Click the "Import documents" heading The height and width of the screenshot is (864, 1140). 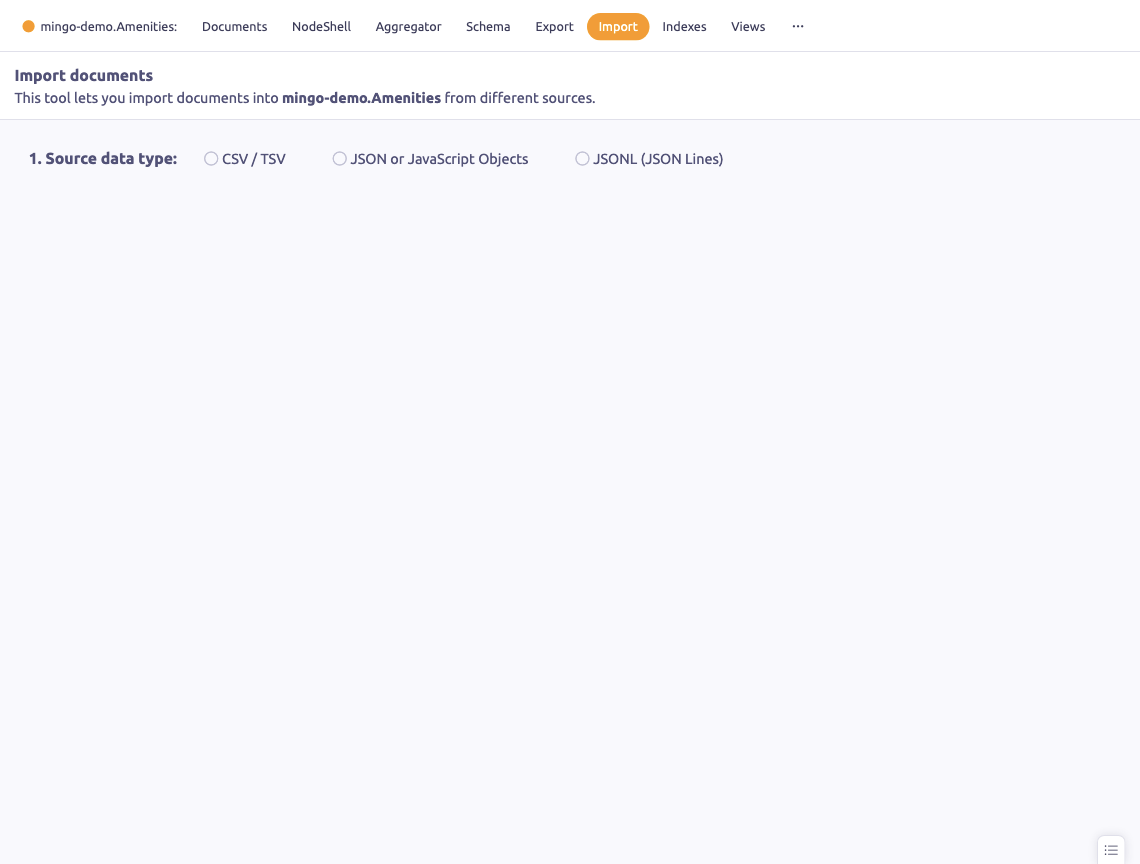[x=84, y=76]
